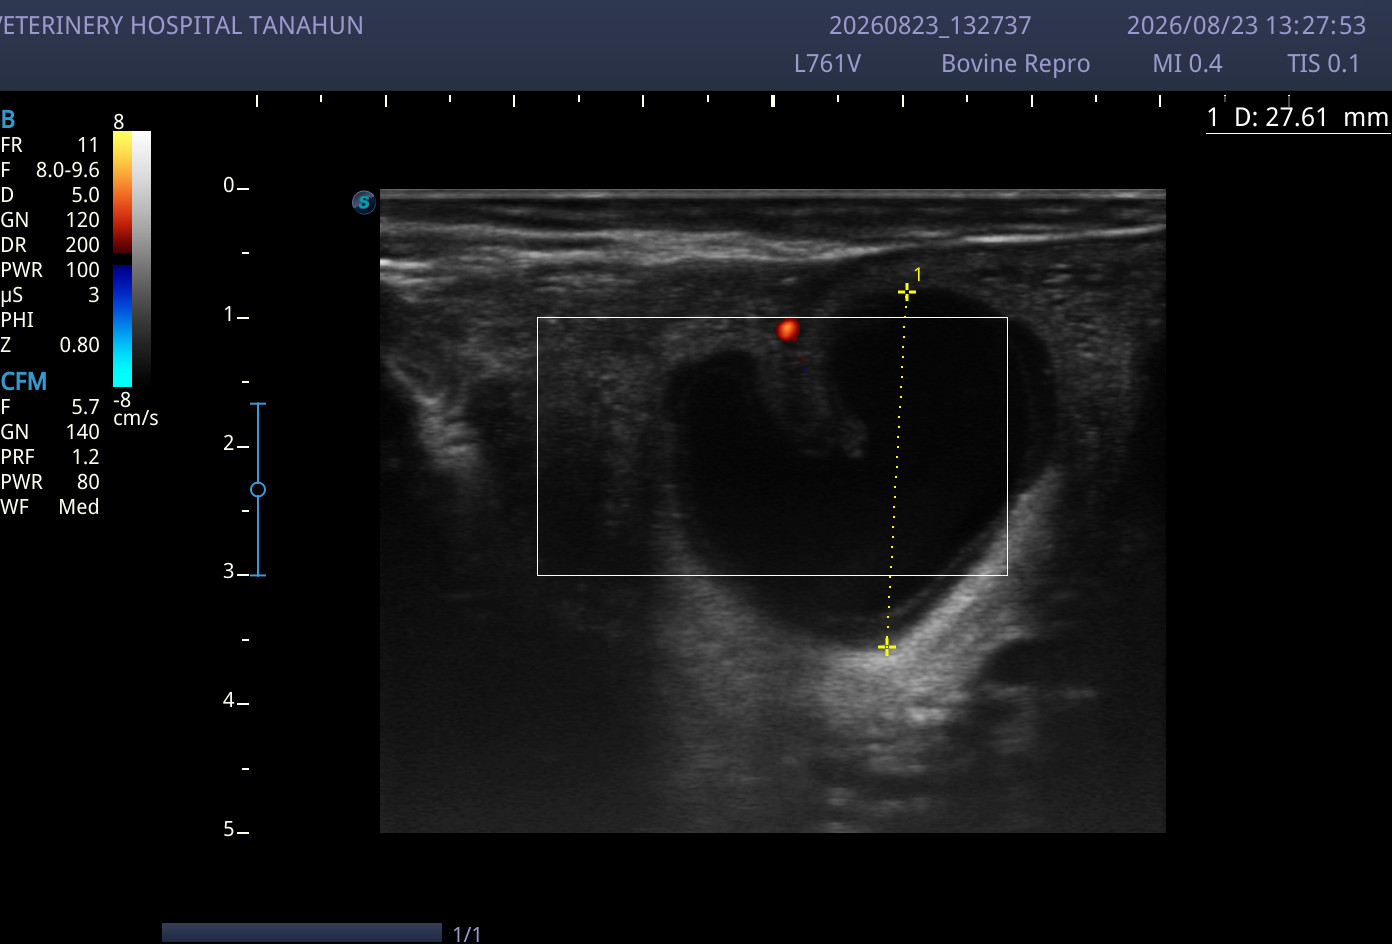Click the frequency 8.0-9.6 parameter

[50, 170]
